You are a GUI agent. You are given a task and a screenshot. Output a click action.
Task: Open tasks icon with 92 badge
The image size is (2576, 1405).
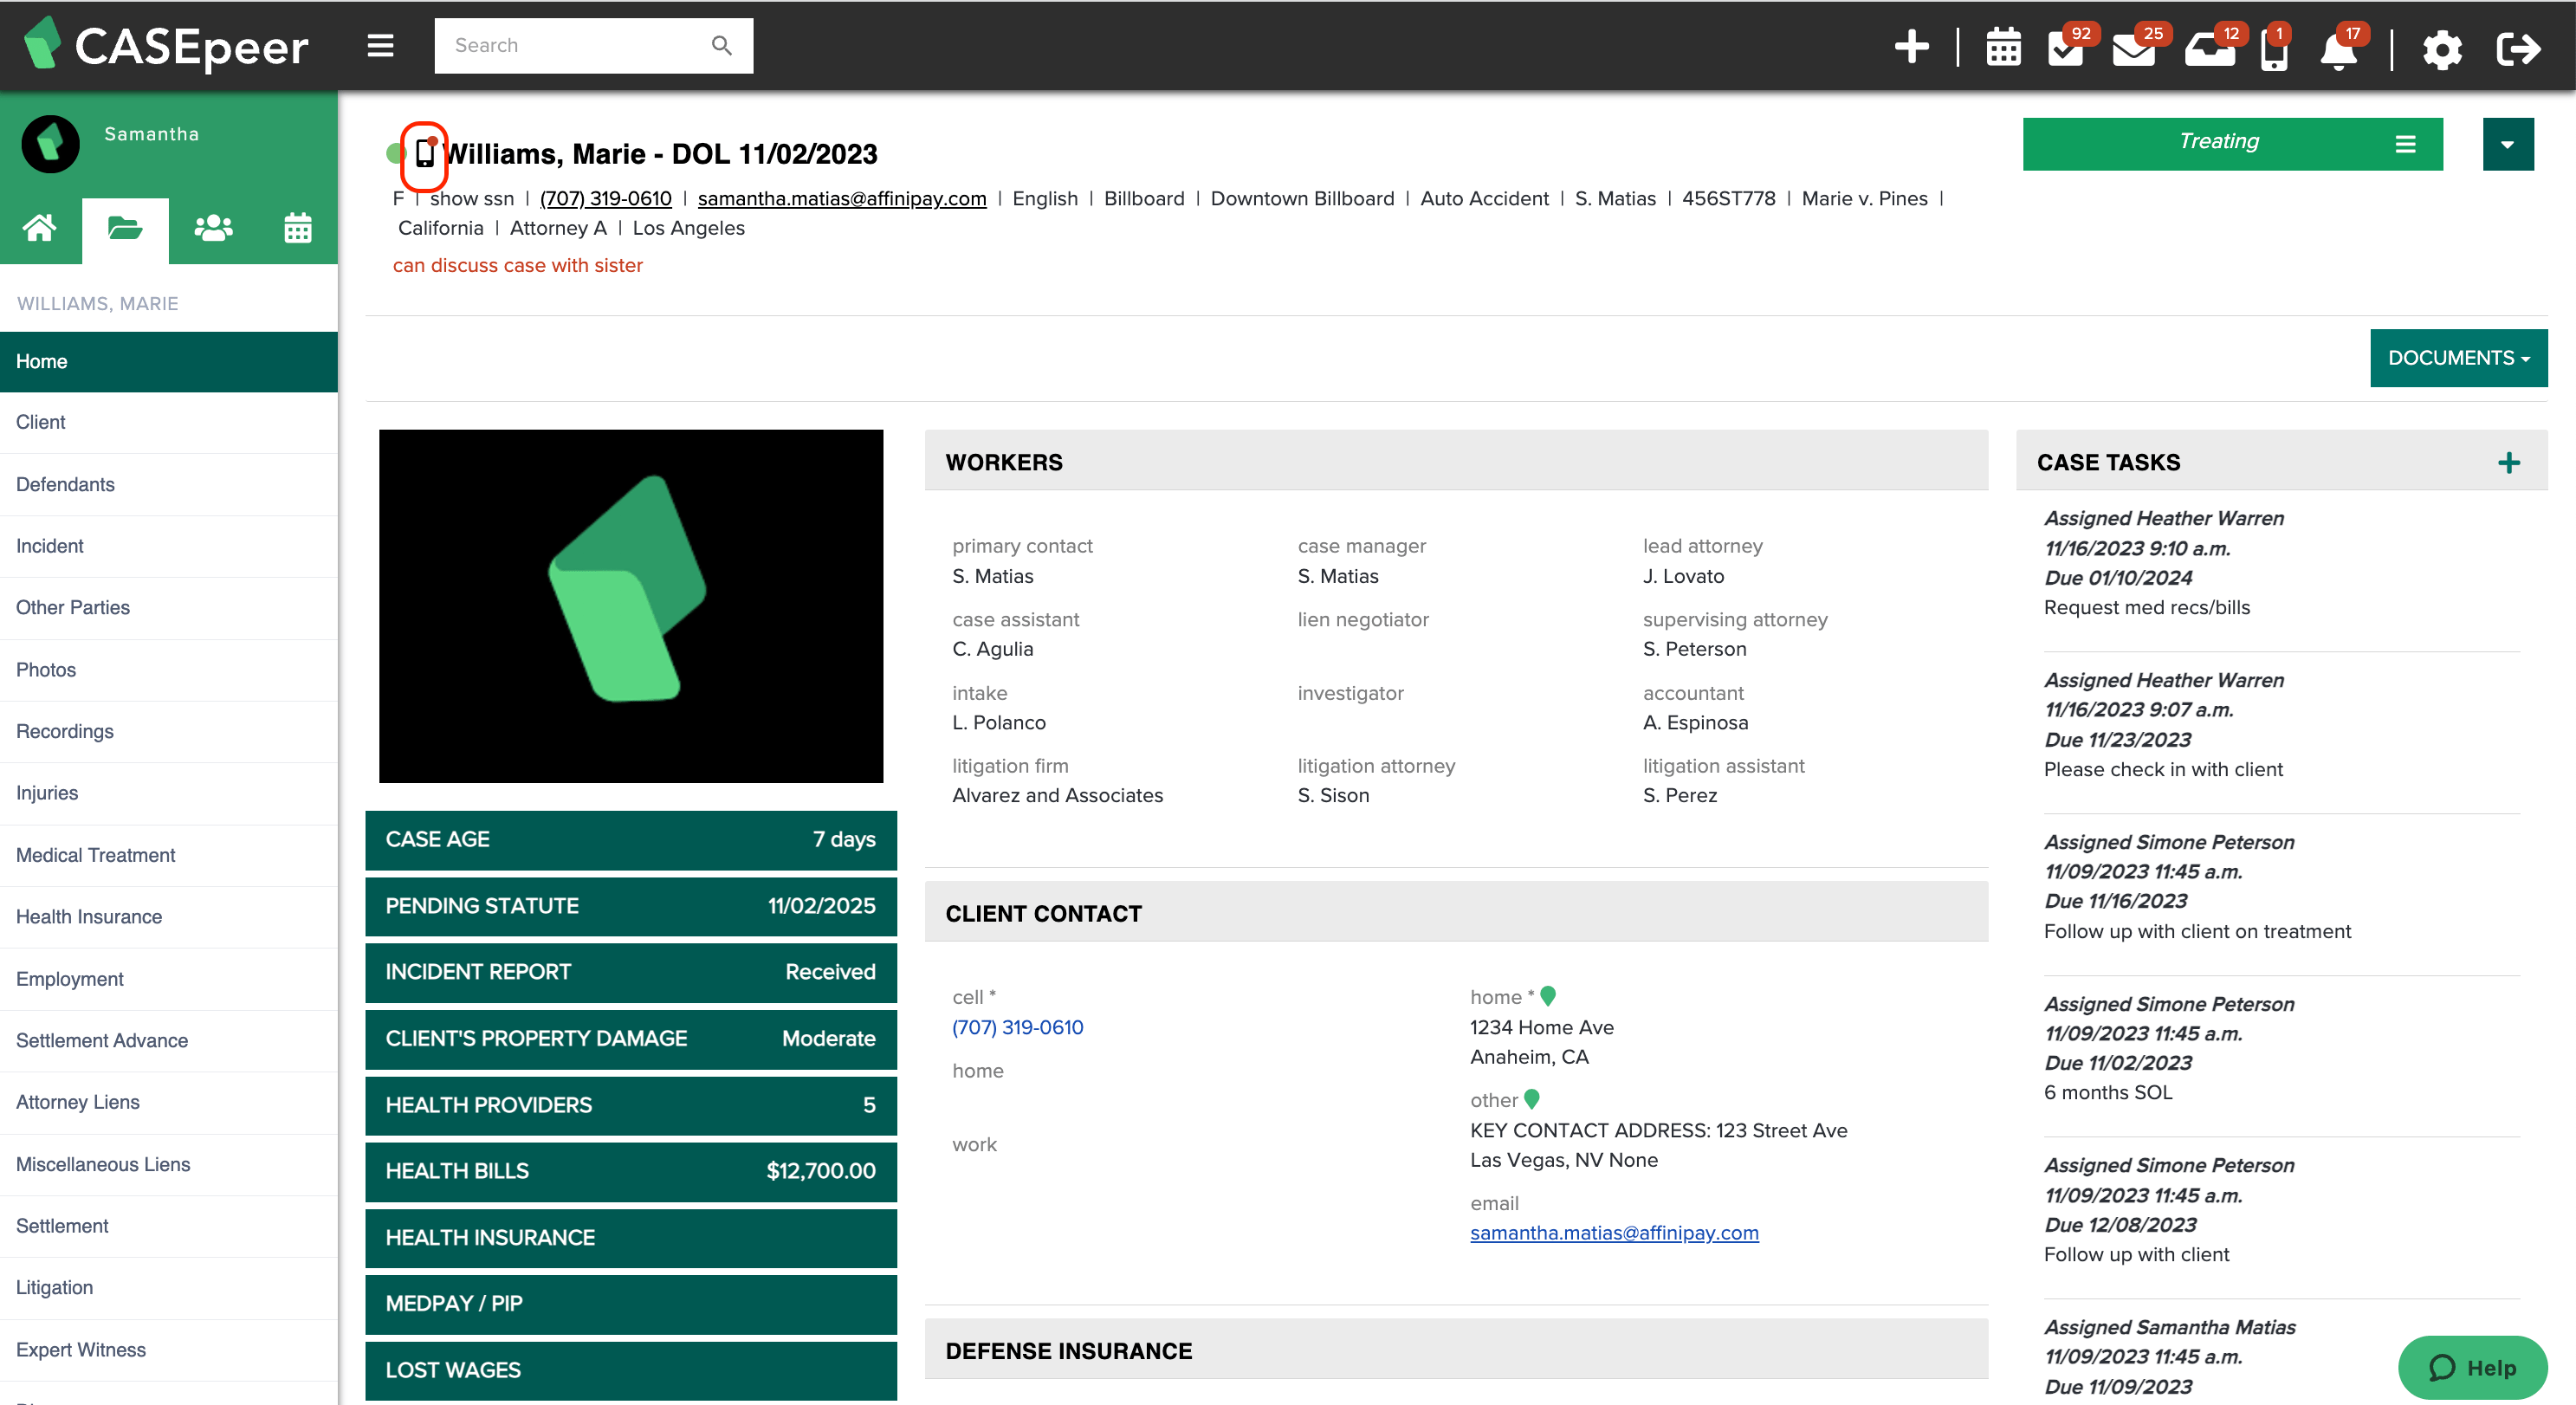[2064, 47]
